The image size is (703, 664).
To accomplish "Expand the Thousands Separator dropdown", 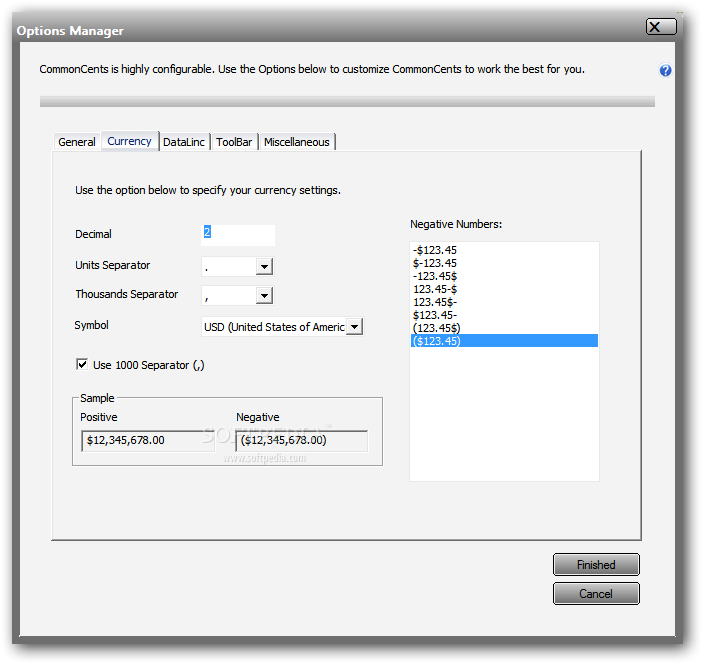I will 264,295.
